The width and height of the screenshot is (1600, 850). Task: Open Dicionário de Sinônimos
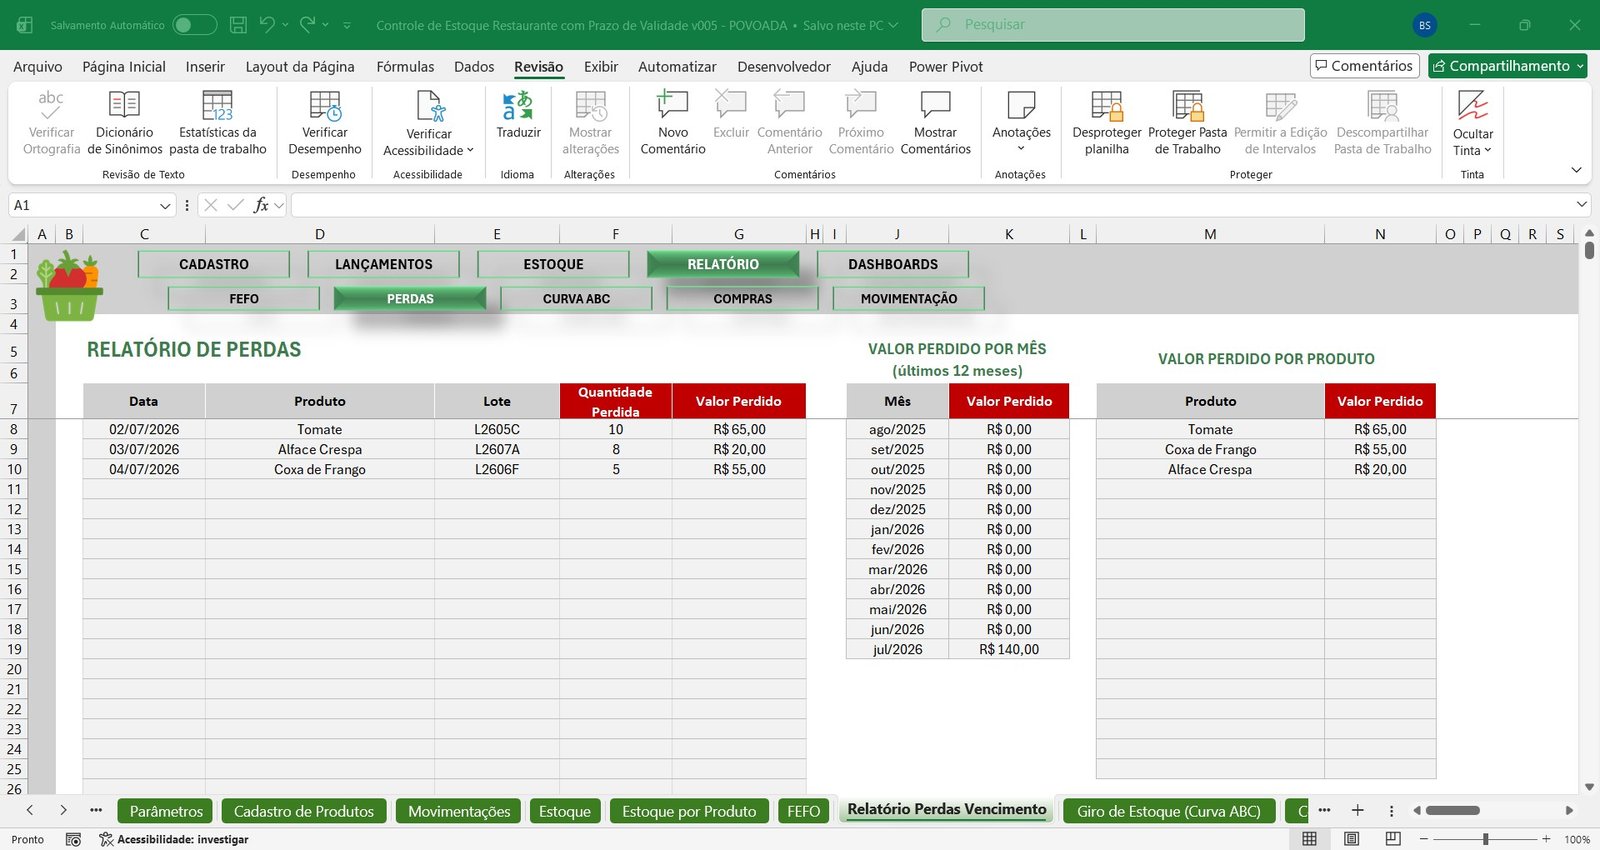click(x=124, y=122)
